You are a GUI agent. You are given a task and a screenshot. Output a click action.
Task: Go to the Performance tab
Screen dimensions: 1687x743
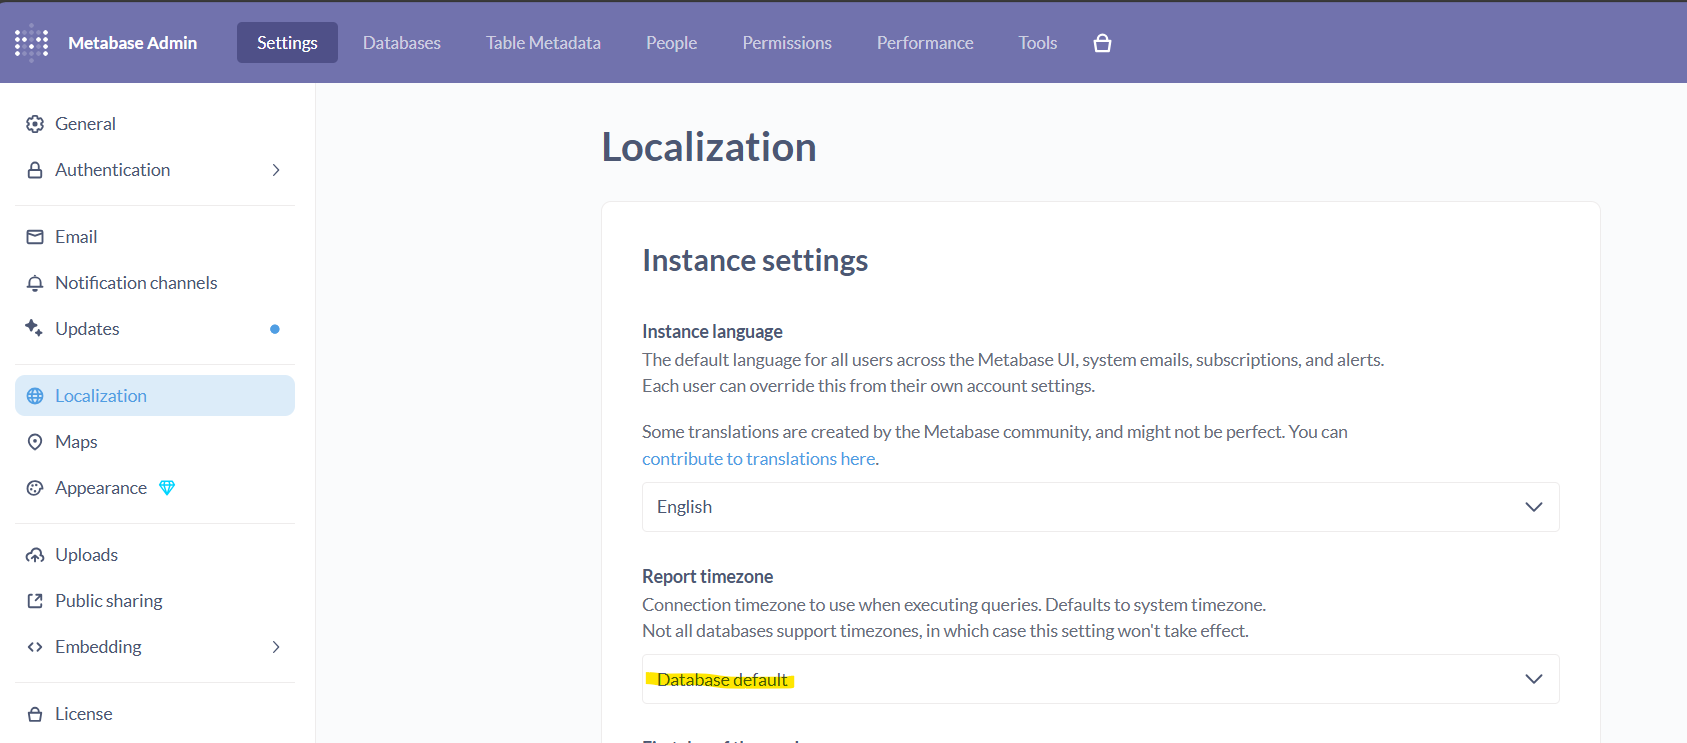924,43
